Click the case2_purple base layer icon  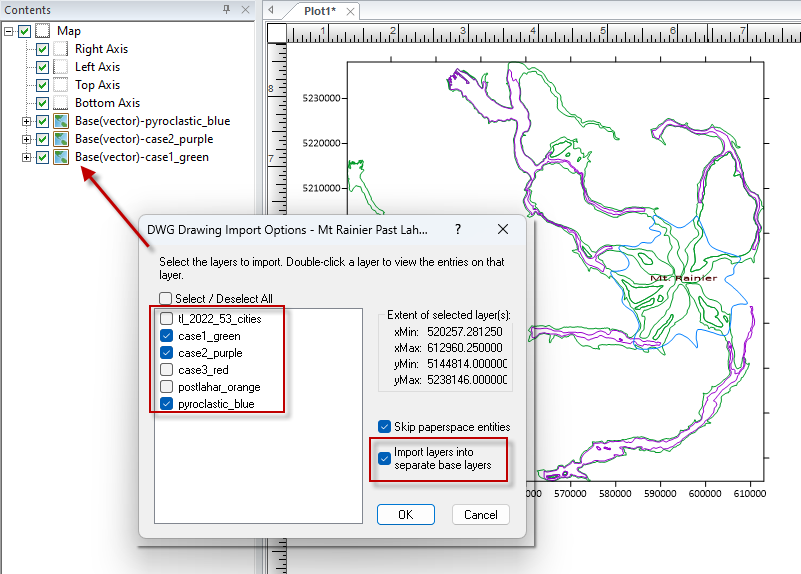(x=61, y=139)
